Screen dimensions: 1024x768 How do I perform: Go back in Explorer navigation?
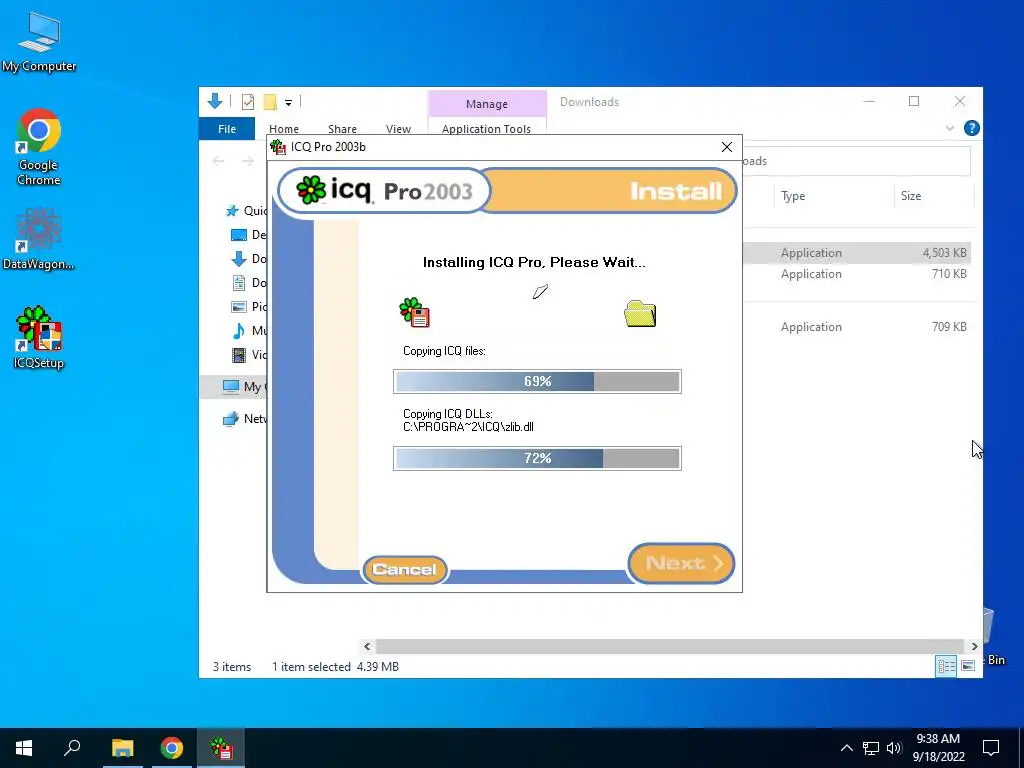click(x=218, y=161)
